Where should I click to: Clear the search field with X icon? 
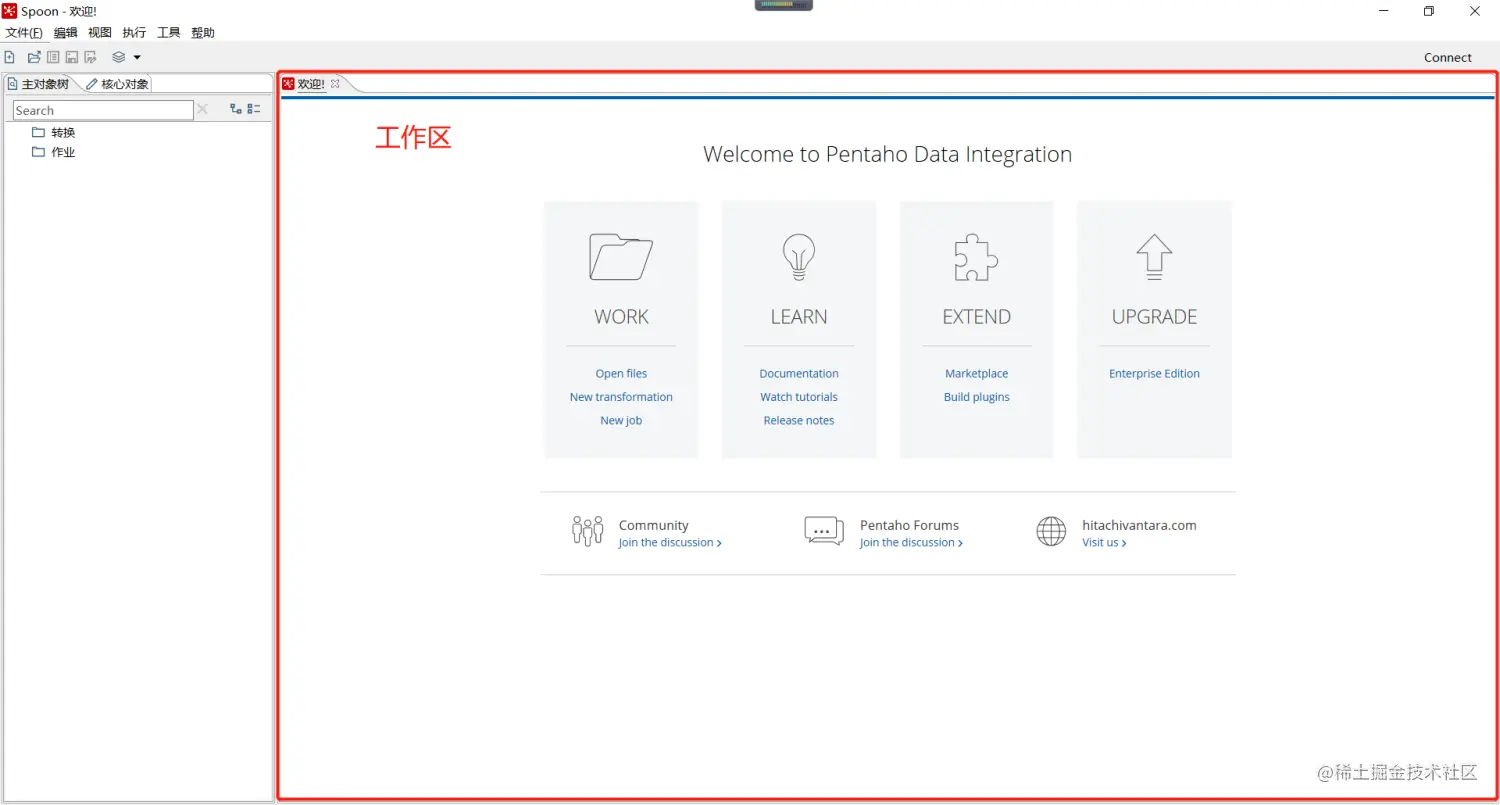click(x=202, y=109)
